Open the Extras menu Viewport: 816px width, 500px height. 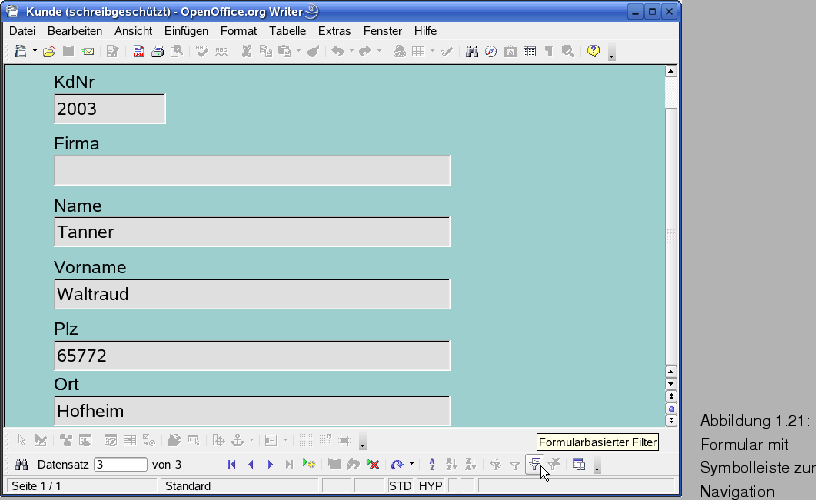click(x=334, y=31)
